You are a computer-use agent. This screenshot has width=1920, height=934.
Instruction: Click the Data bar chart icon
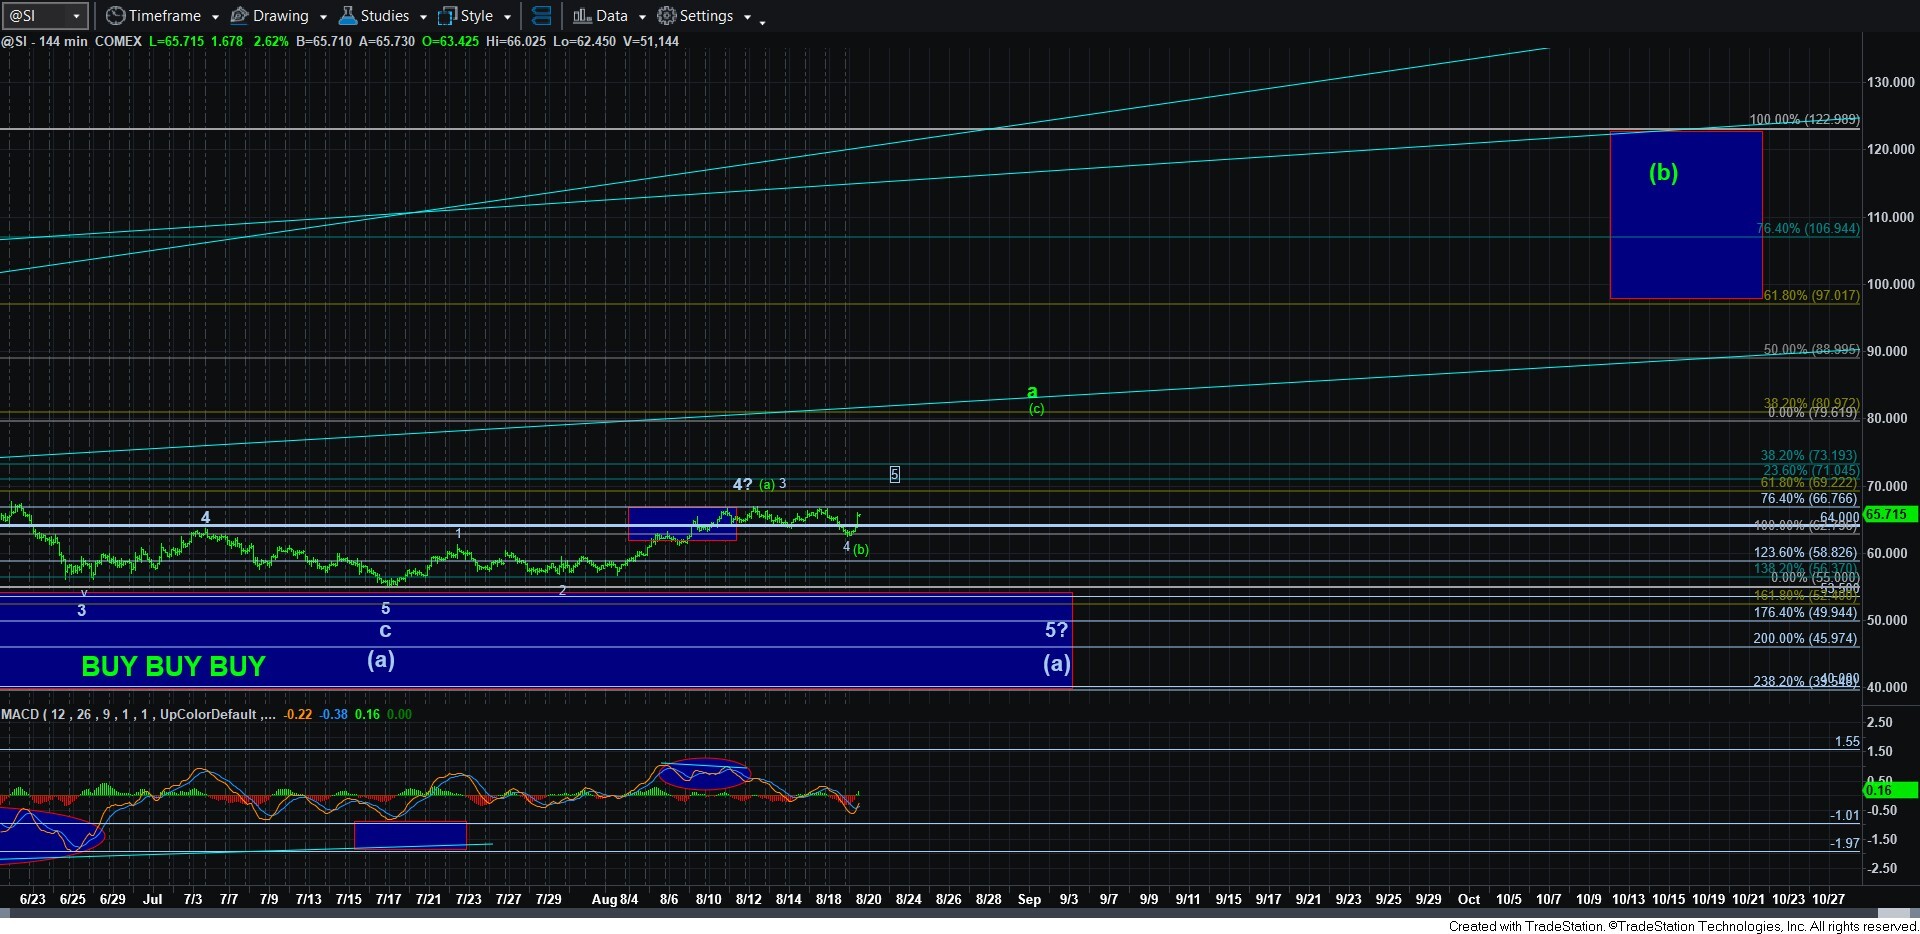[582, 16]
